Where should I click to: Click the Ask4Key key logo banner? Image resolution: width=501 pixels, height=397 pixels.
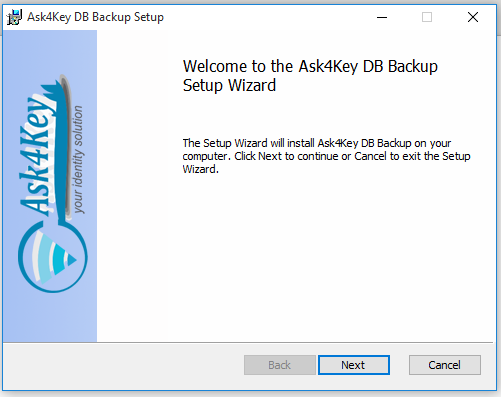[x=50, y=186]
